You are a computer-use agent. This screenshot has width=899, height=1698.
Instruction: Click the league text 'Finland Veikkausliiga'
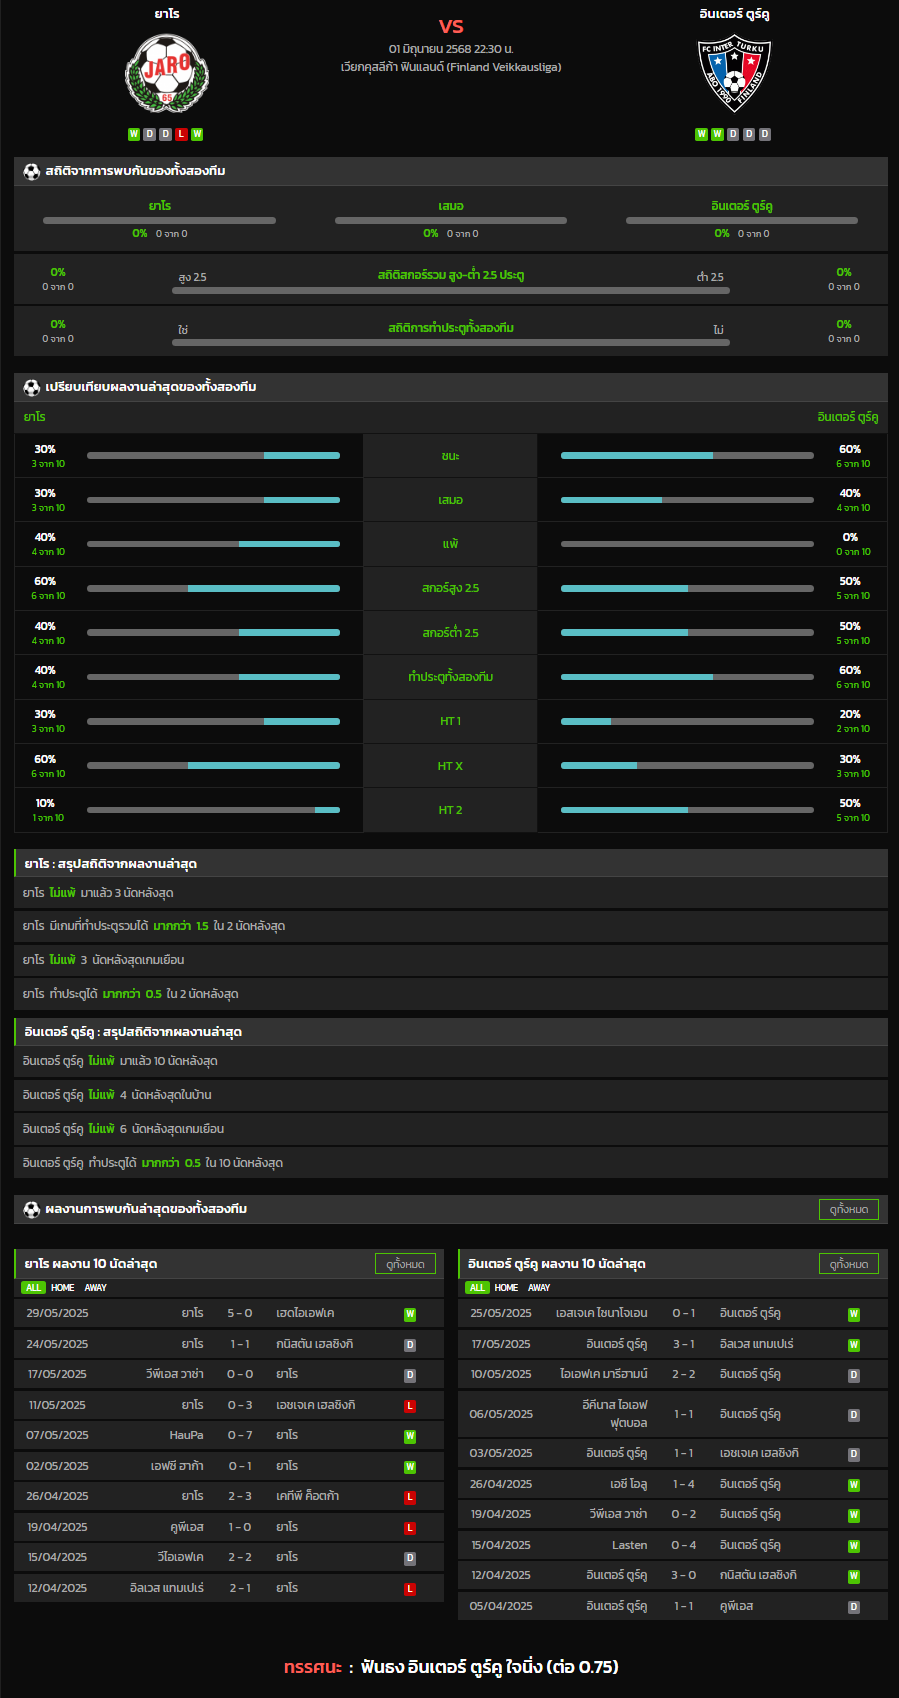tap(504, 67)
